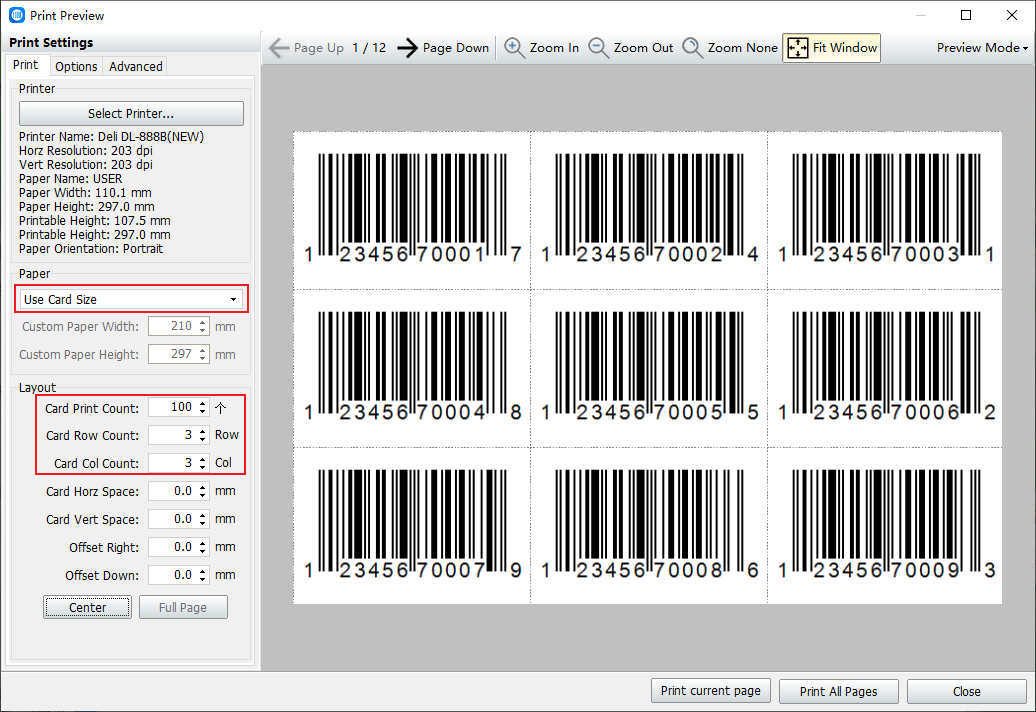Decrease Offset Right value

pos(203,552)
